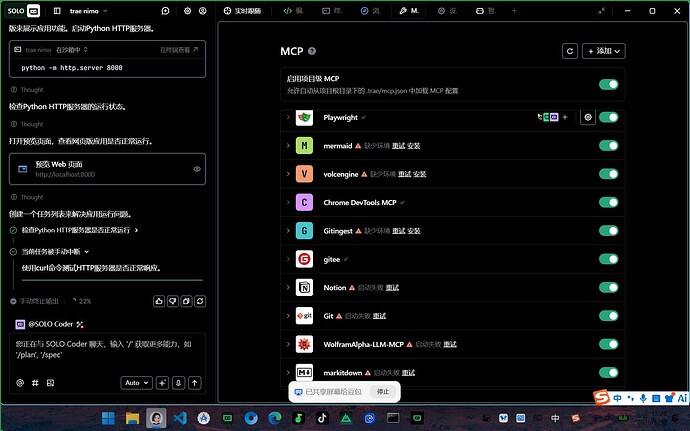Send the message with the up arrow
690x431 pixels.
point(195,383)
